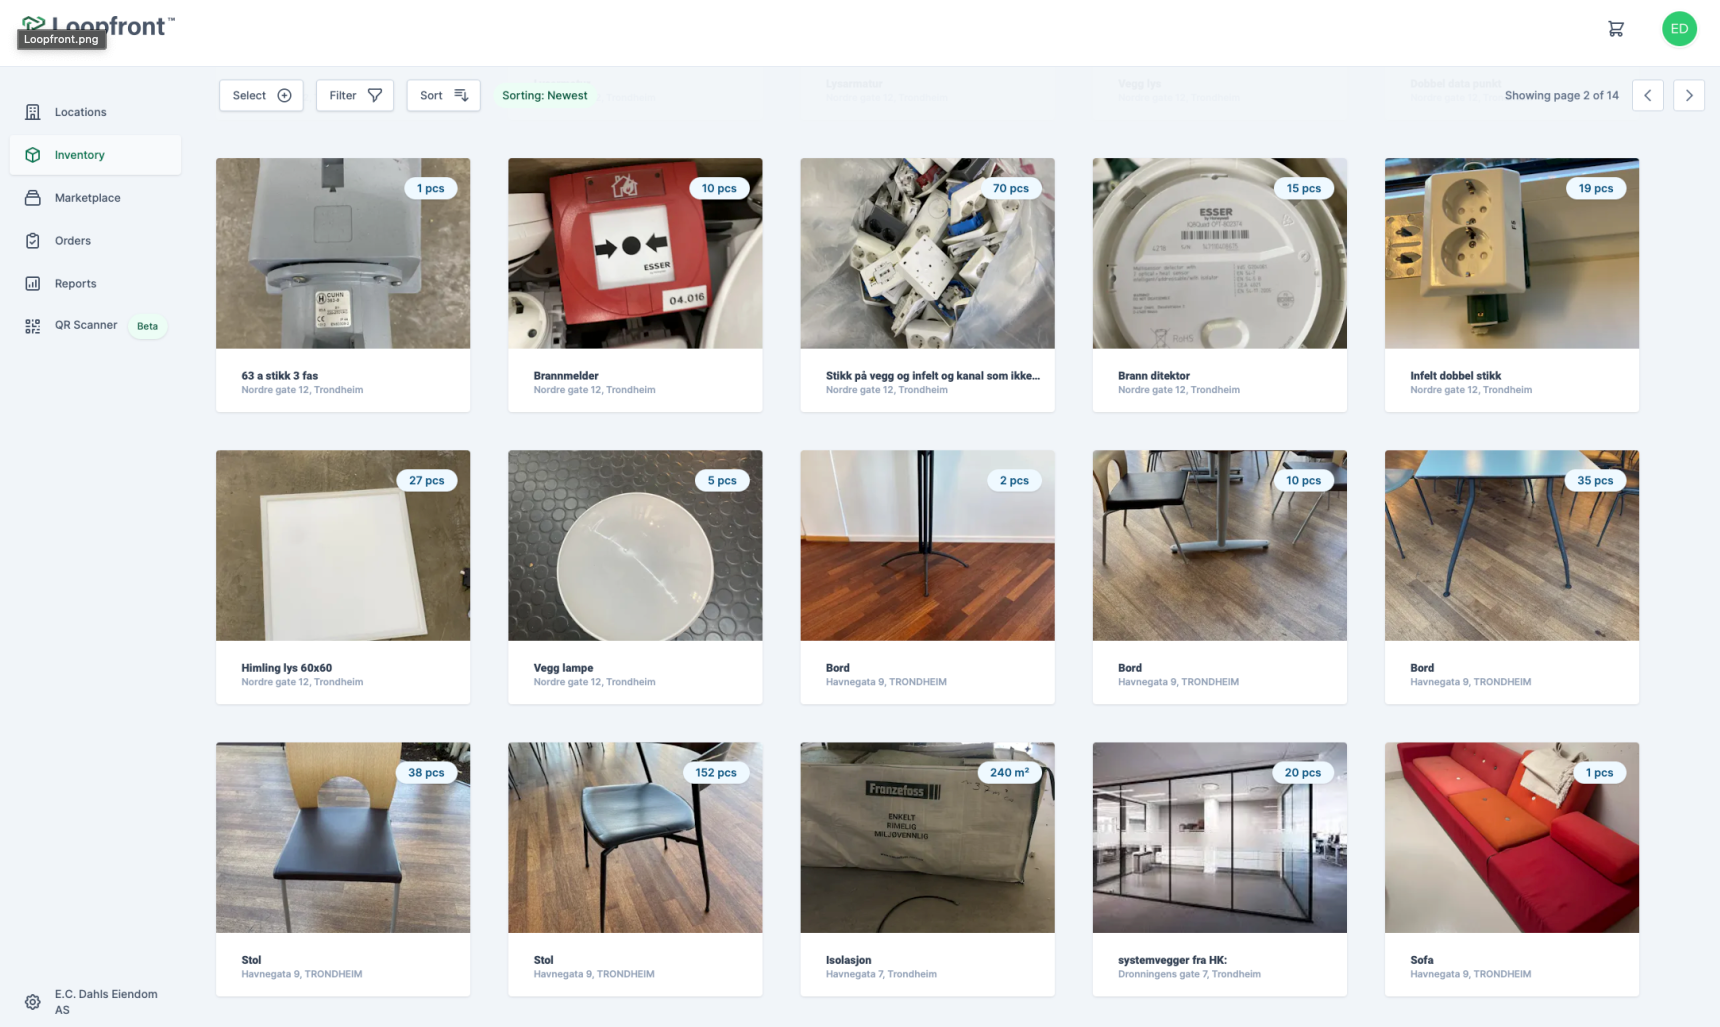Click the QR Scanner icon
The width and height of the screenshot is (1720, 1027).
click(33, 326)
